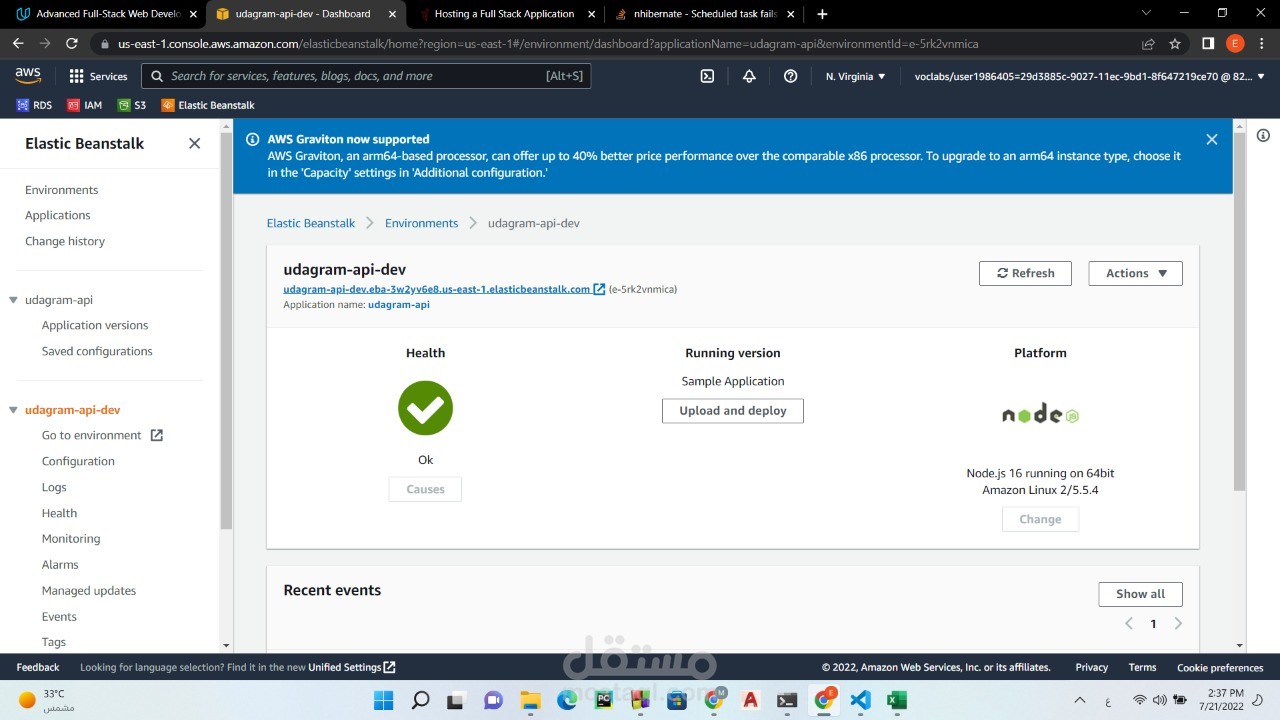Click the Node.js platform logo

coord(1040,414)
